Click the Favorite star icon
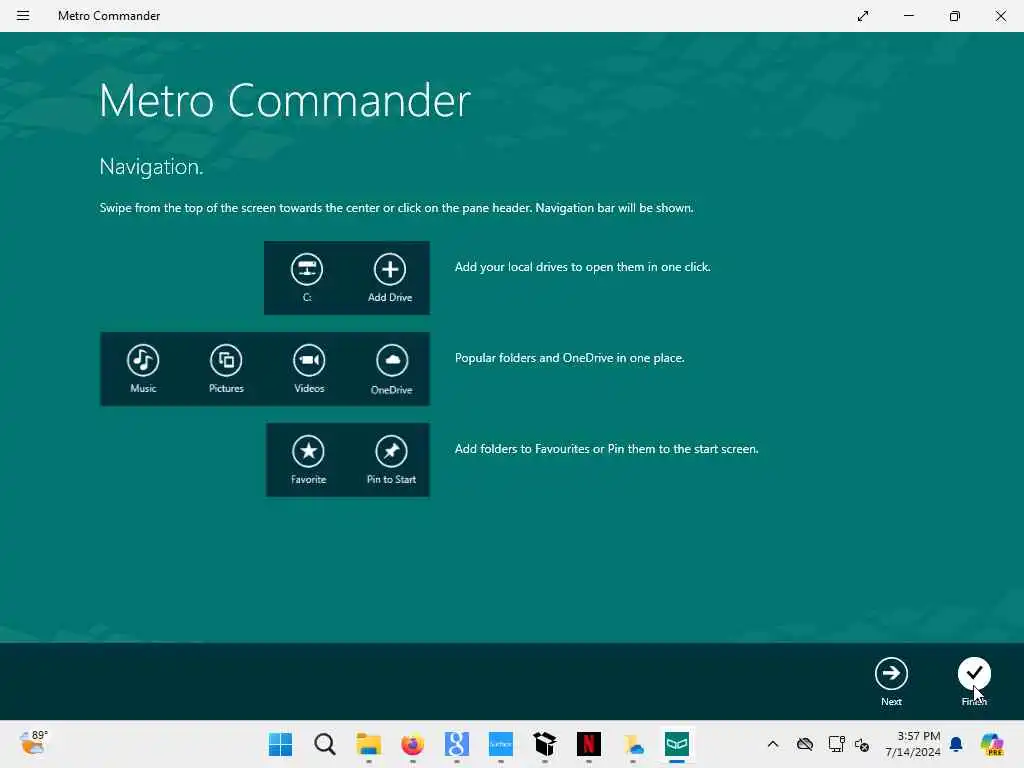This screenshot has height=768, width=1024. [x=308, y=451]
